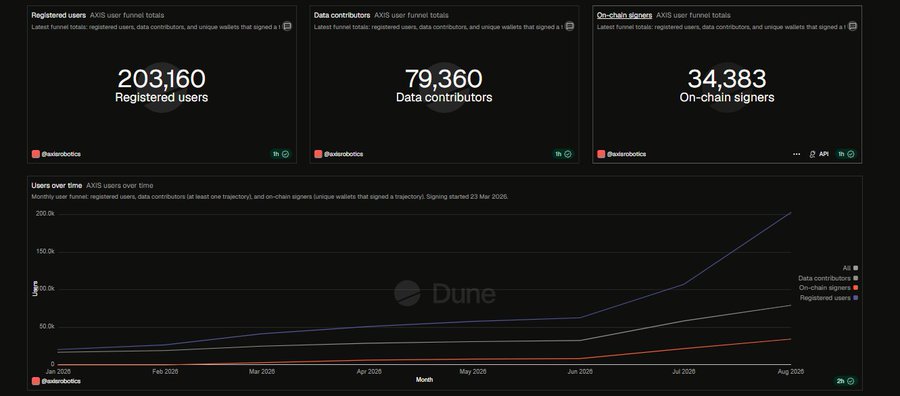900x396 pixels.
Task: Click 'AXIS user funnel totals' on Data contributors card
Action: [411, 15]
